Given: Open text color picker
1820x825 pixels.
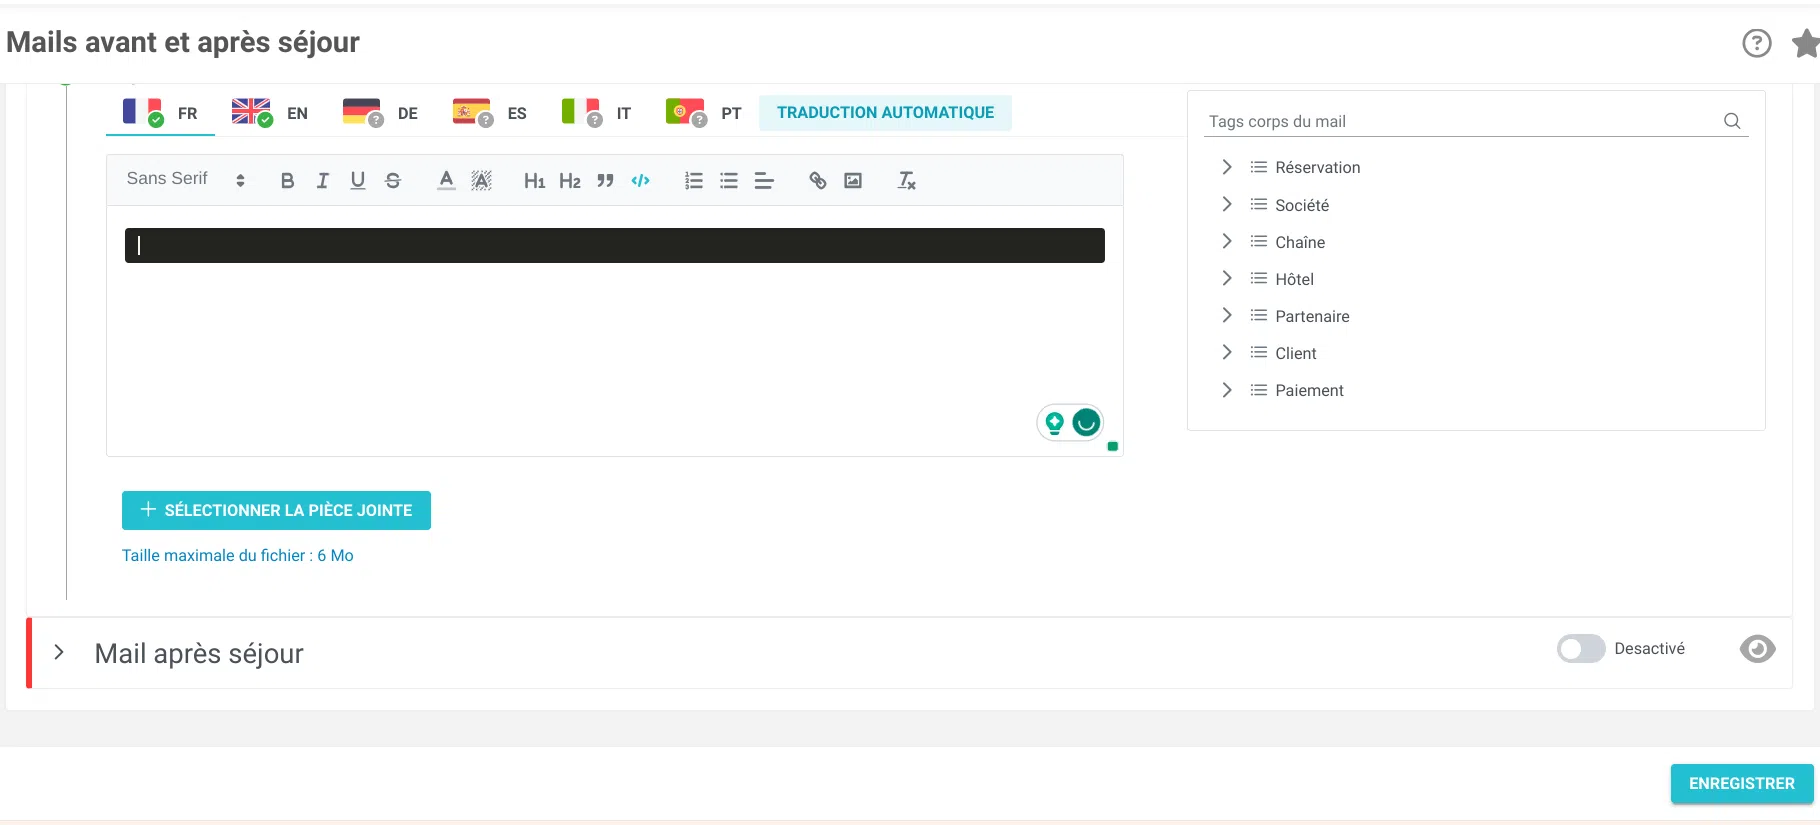Looking at the screenshot, I should 446,181.
